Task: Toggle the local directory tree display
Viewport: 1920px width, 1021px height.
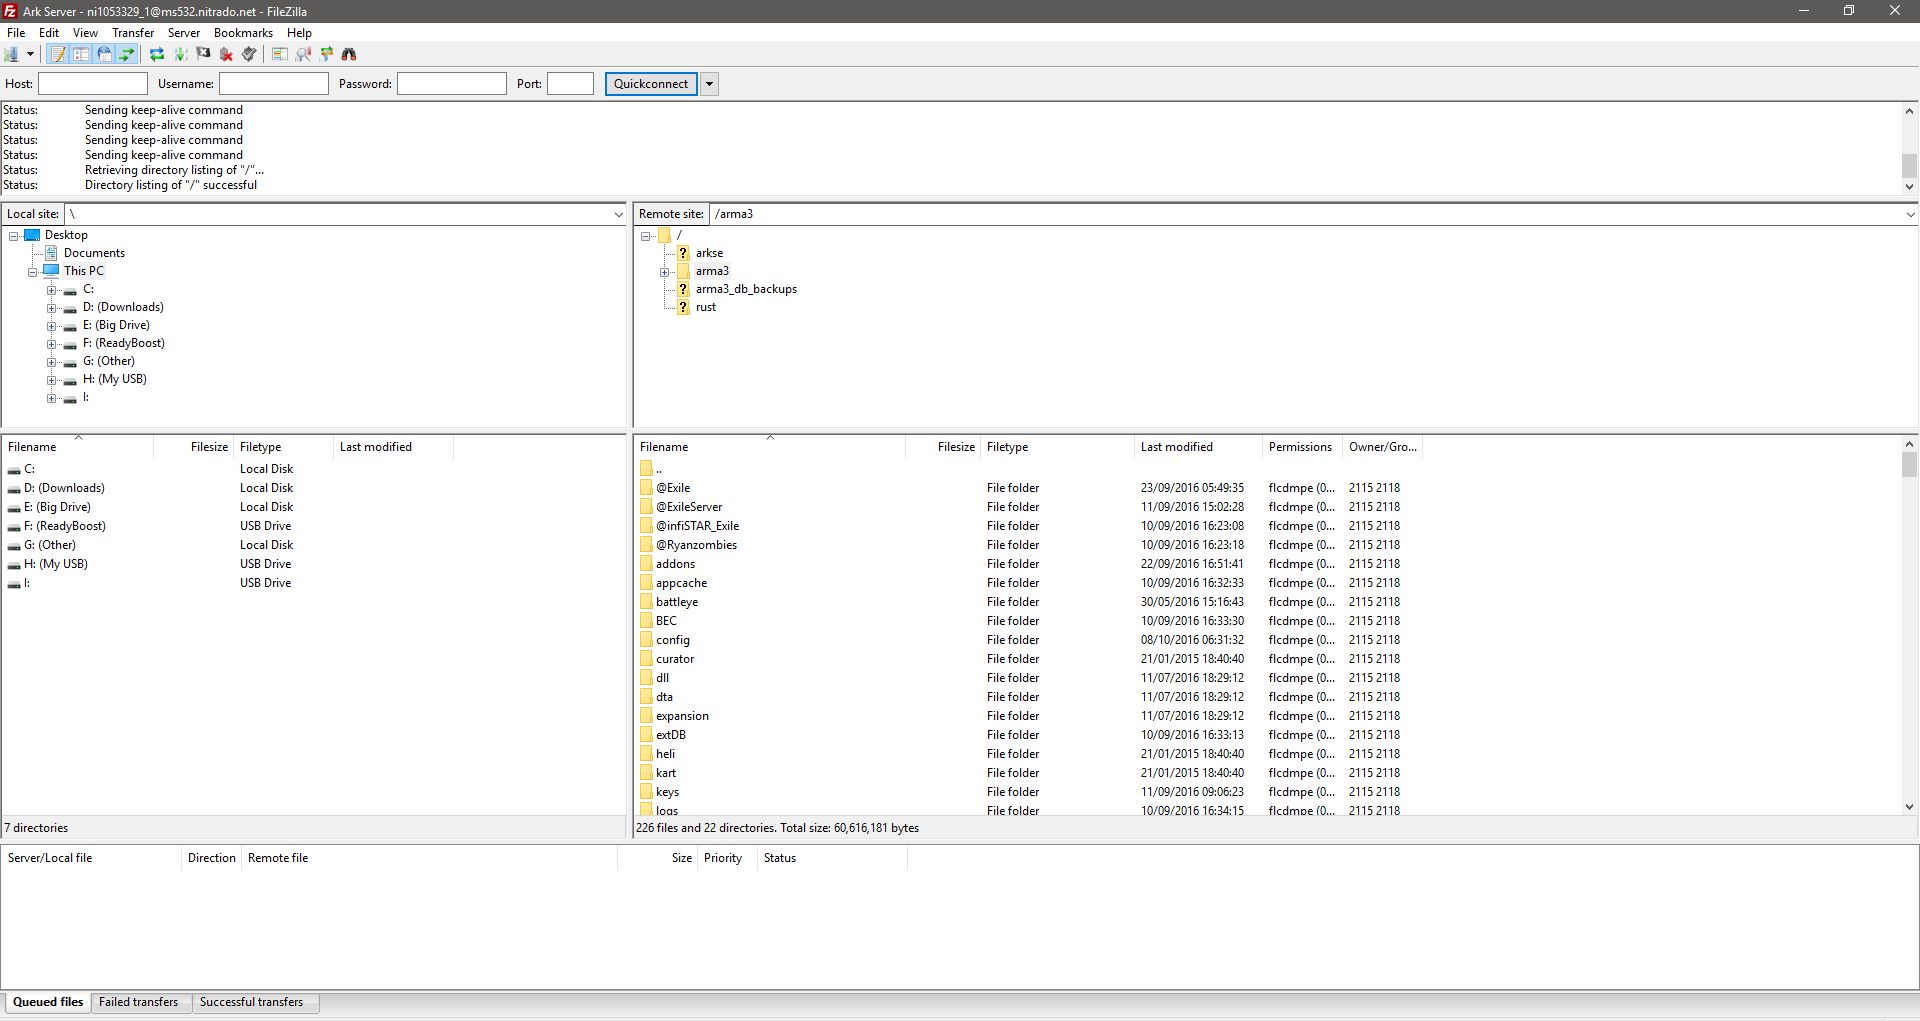Action: click(81, 54)
